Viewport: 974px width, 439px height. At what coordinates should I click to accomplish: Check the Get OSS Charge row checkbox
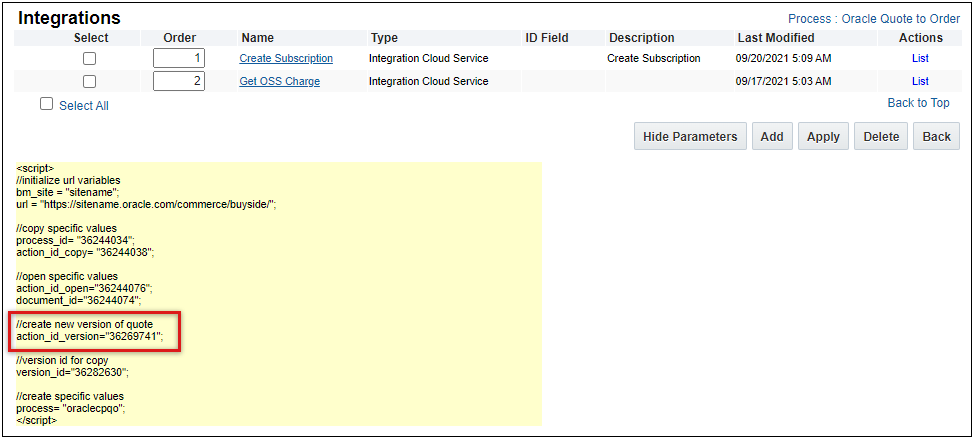pyautogui.click(x=90, y=82)
